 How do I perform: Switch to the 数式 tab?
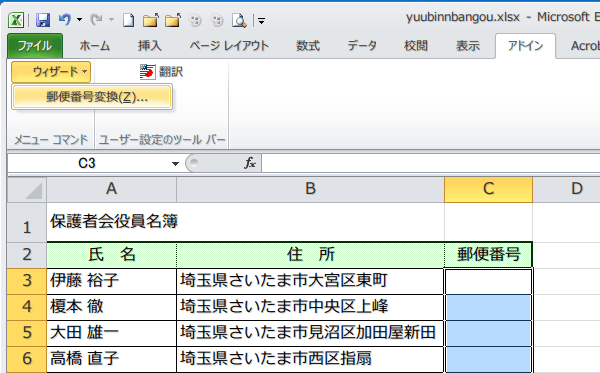308,46
